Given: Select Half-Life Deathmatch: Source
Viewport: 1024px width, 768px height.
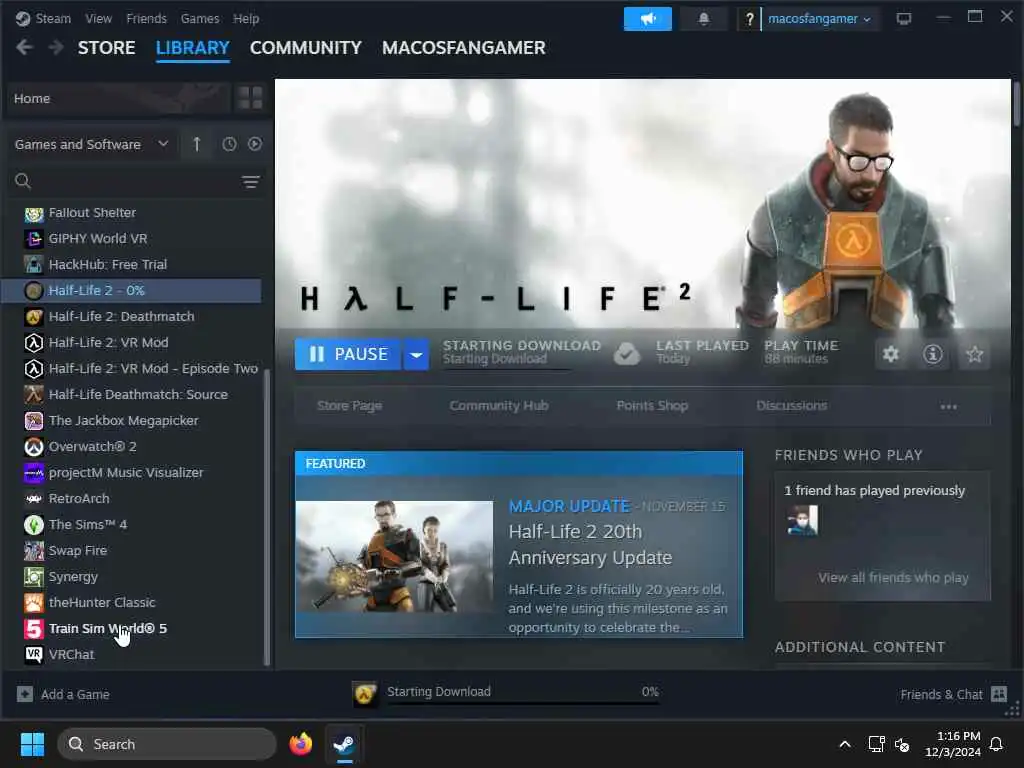Looking at the screenshot, I should click(x=131, y=394).
